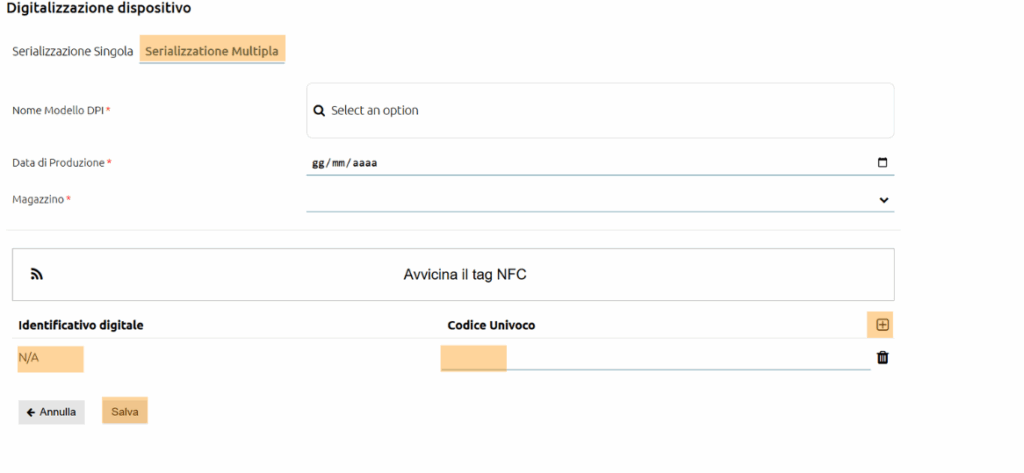The image size is (1024, 473).
Task: Add a new row with the plus icon
Action: (882, 325)
